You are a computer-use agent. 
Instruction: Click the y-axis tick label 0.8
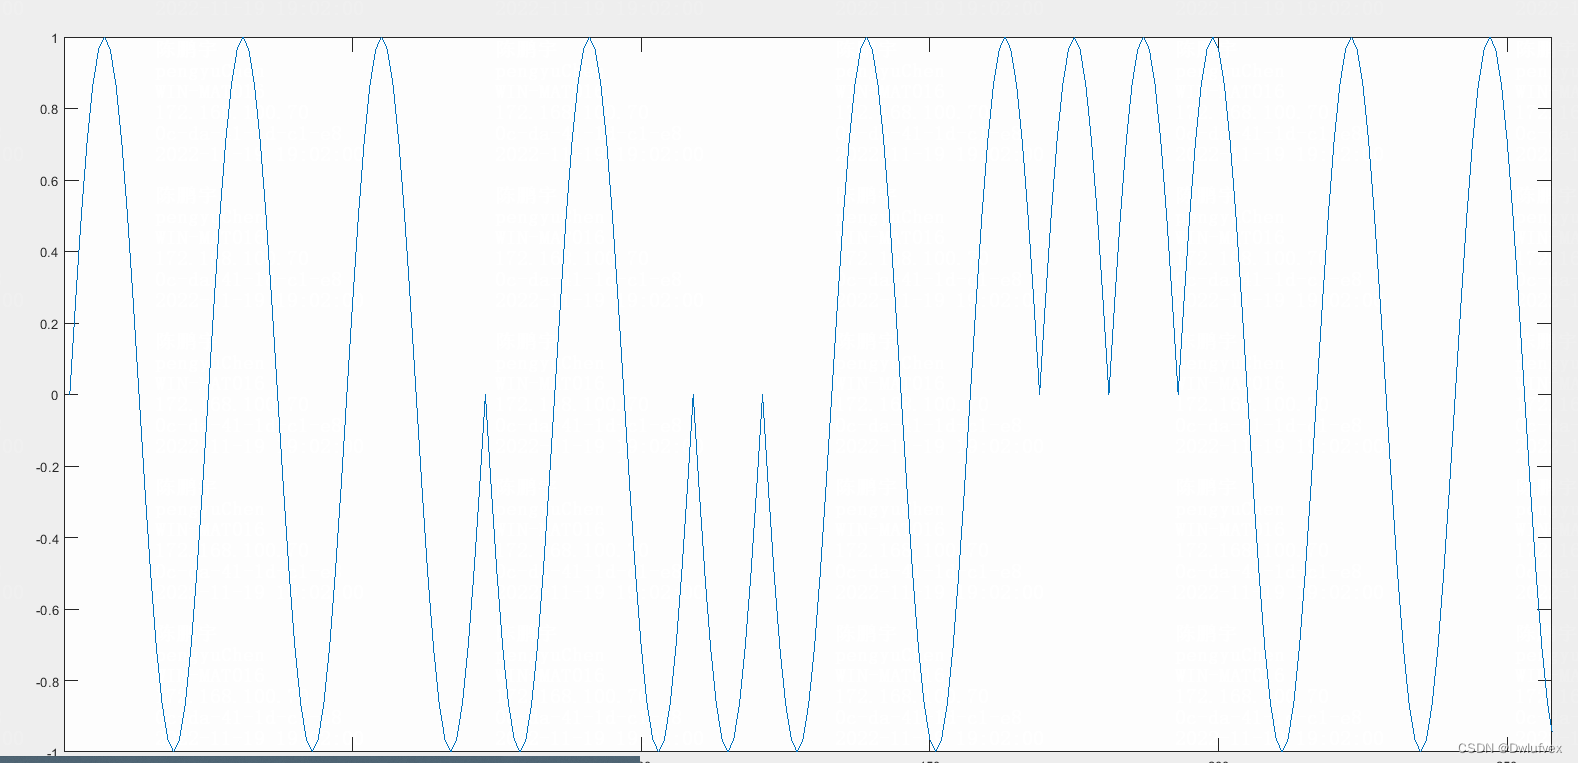click(x=49, y=110)
